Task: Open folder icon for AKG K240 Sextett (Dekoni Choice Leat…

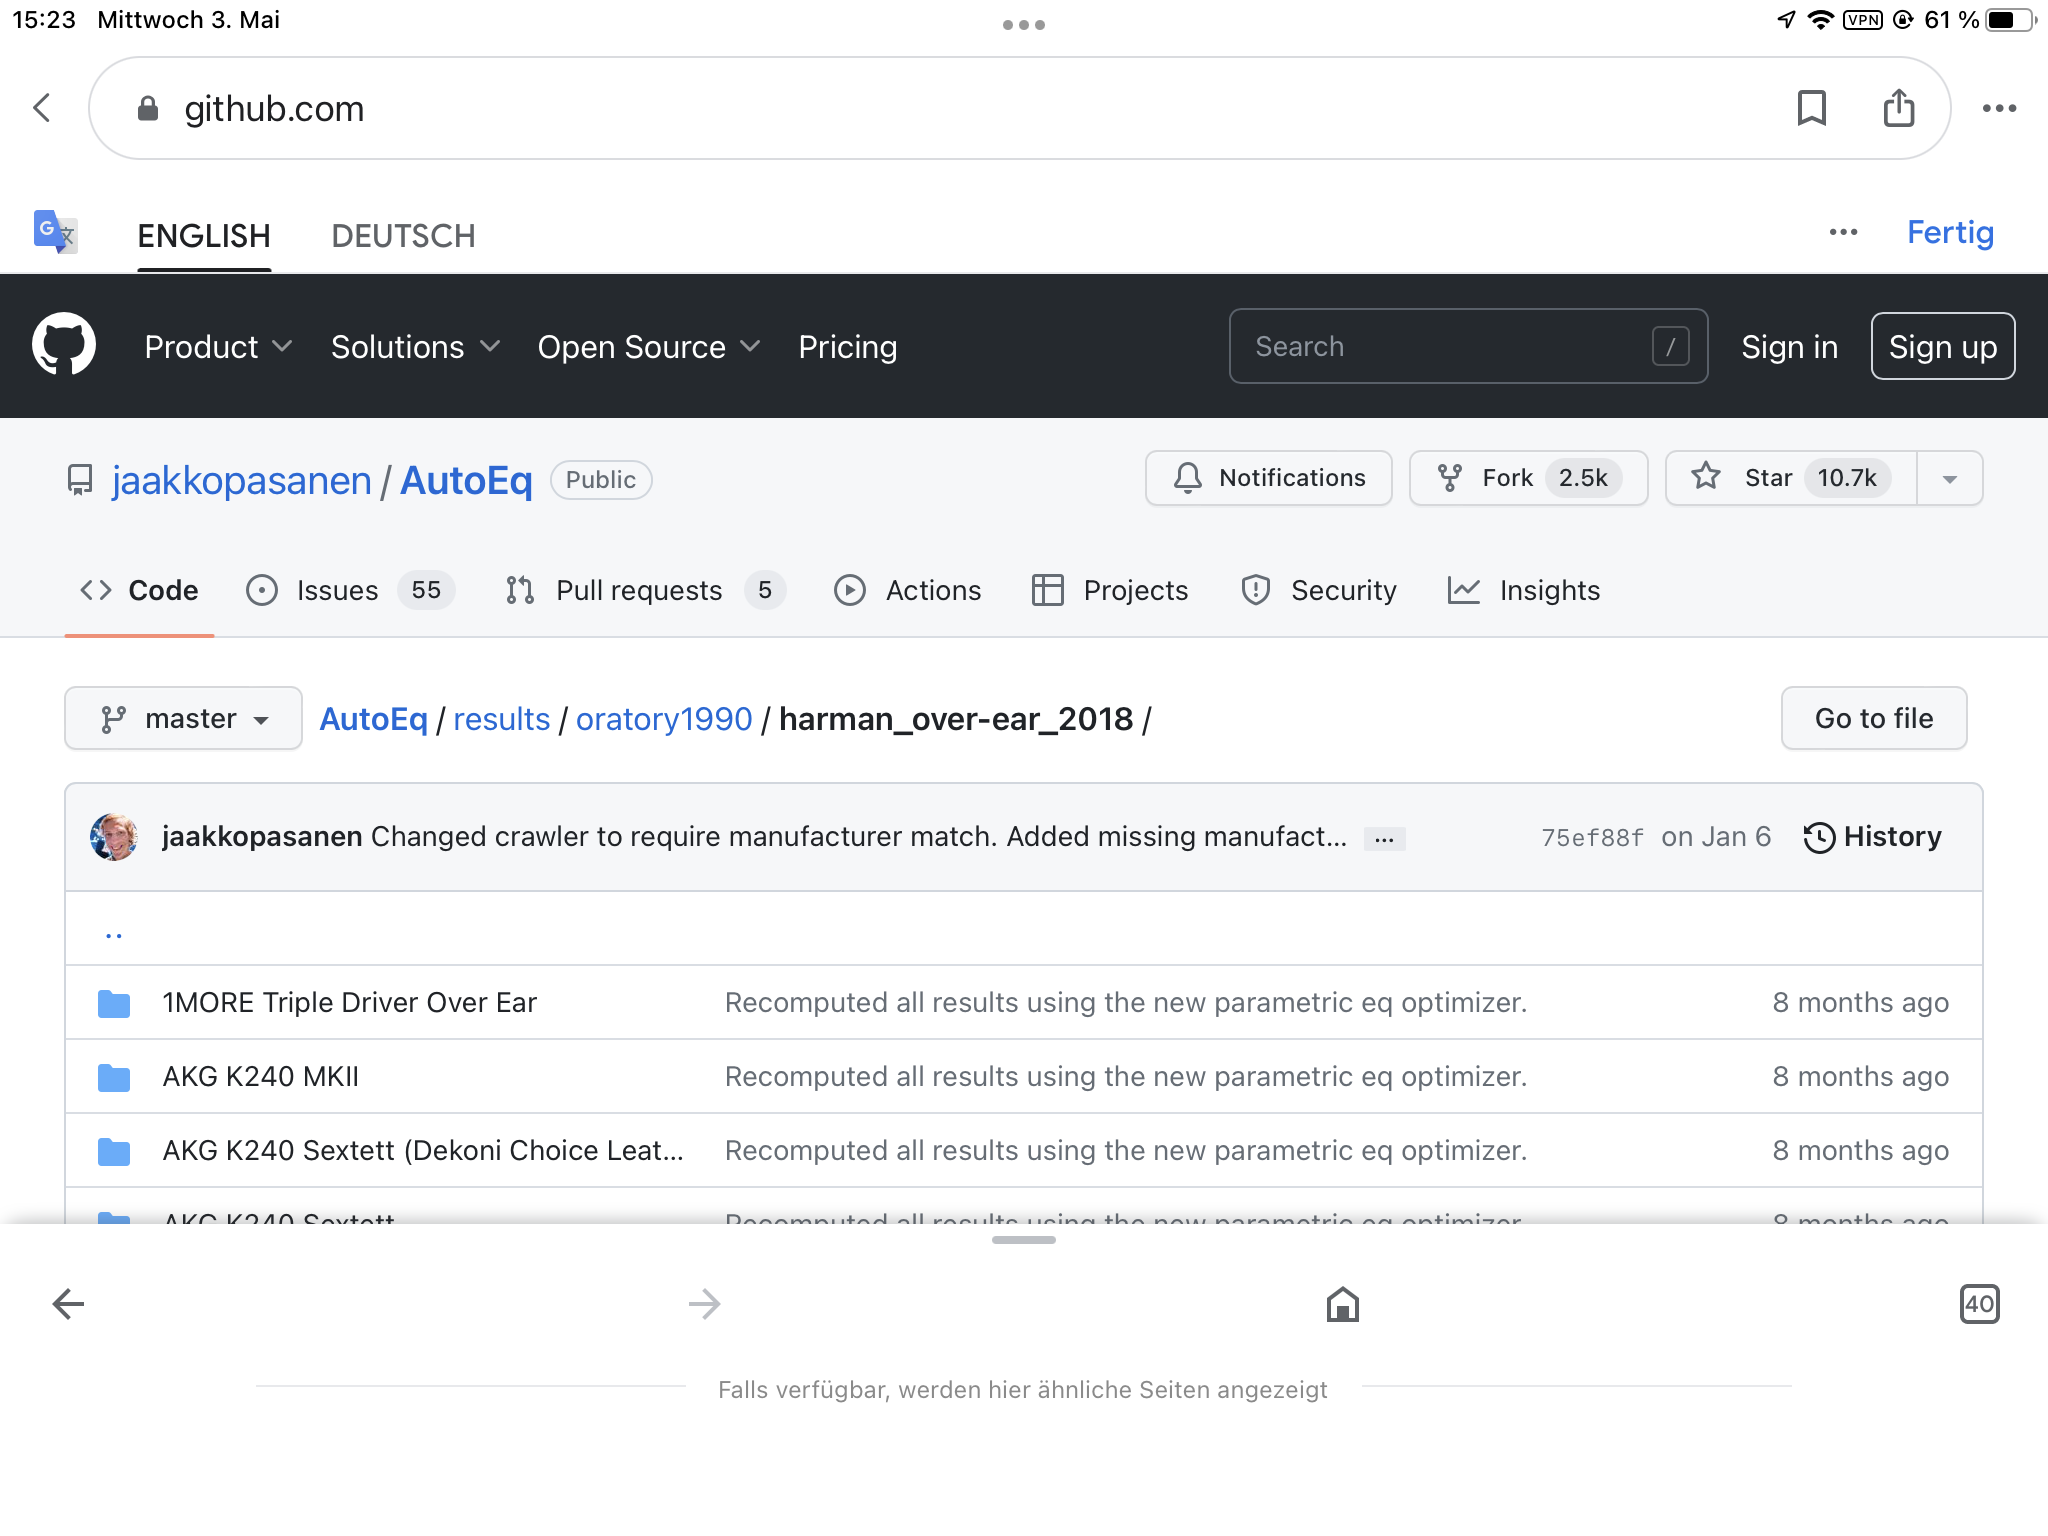Action: [114, 1151]
